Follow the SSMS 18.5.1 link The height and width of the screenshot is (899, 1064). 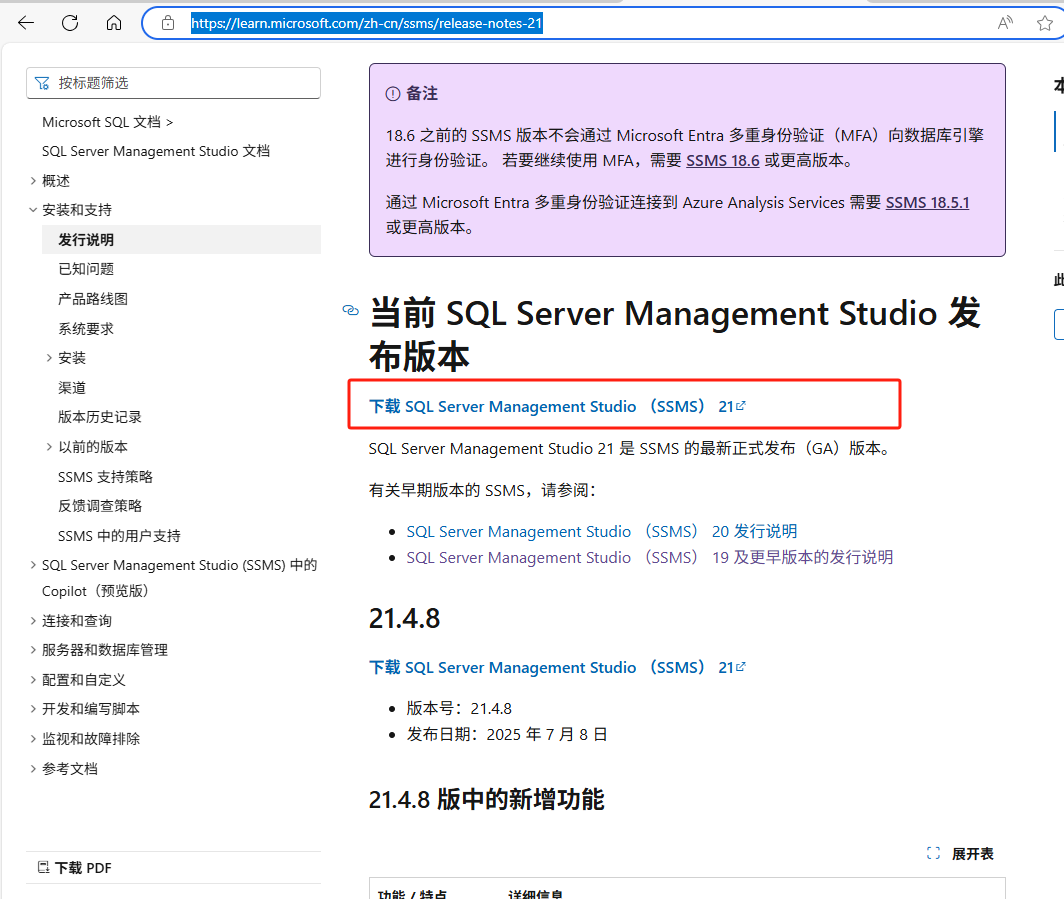coord(928,202)
